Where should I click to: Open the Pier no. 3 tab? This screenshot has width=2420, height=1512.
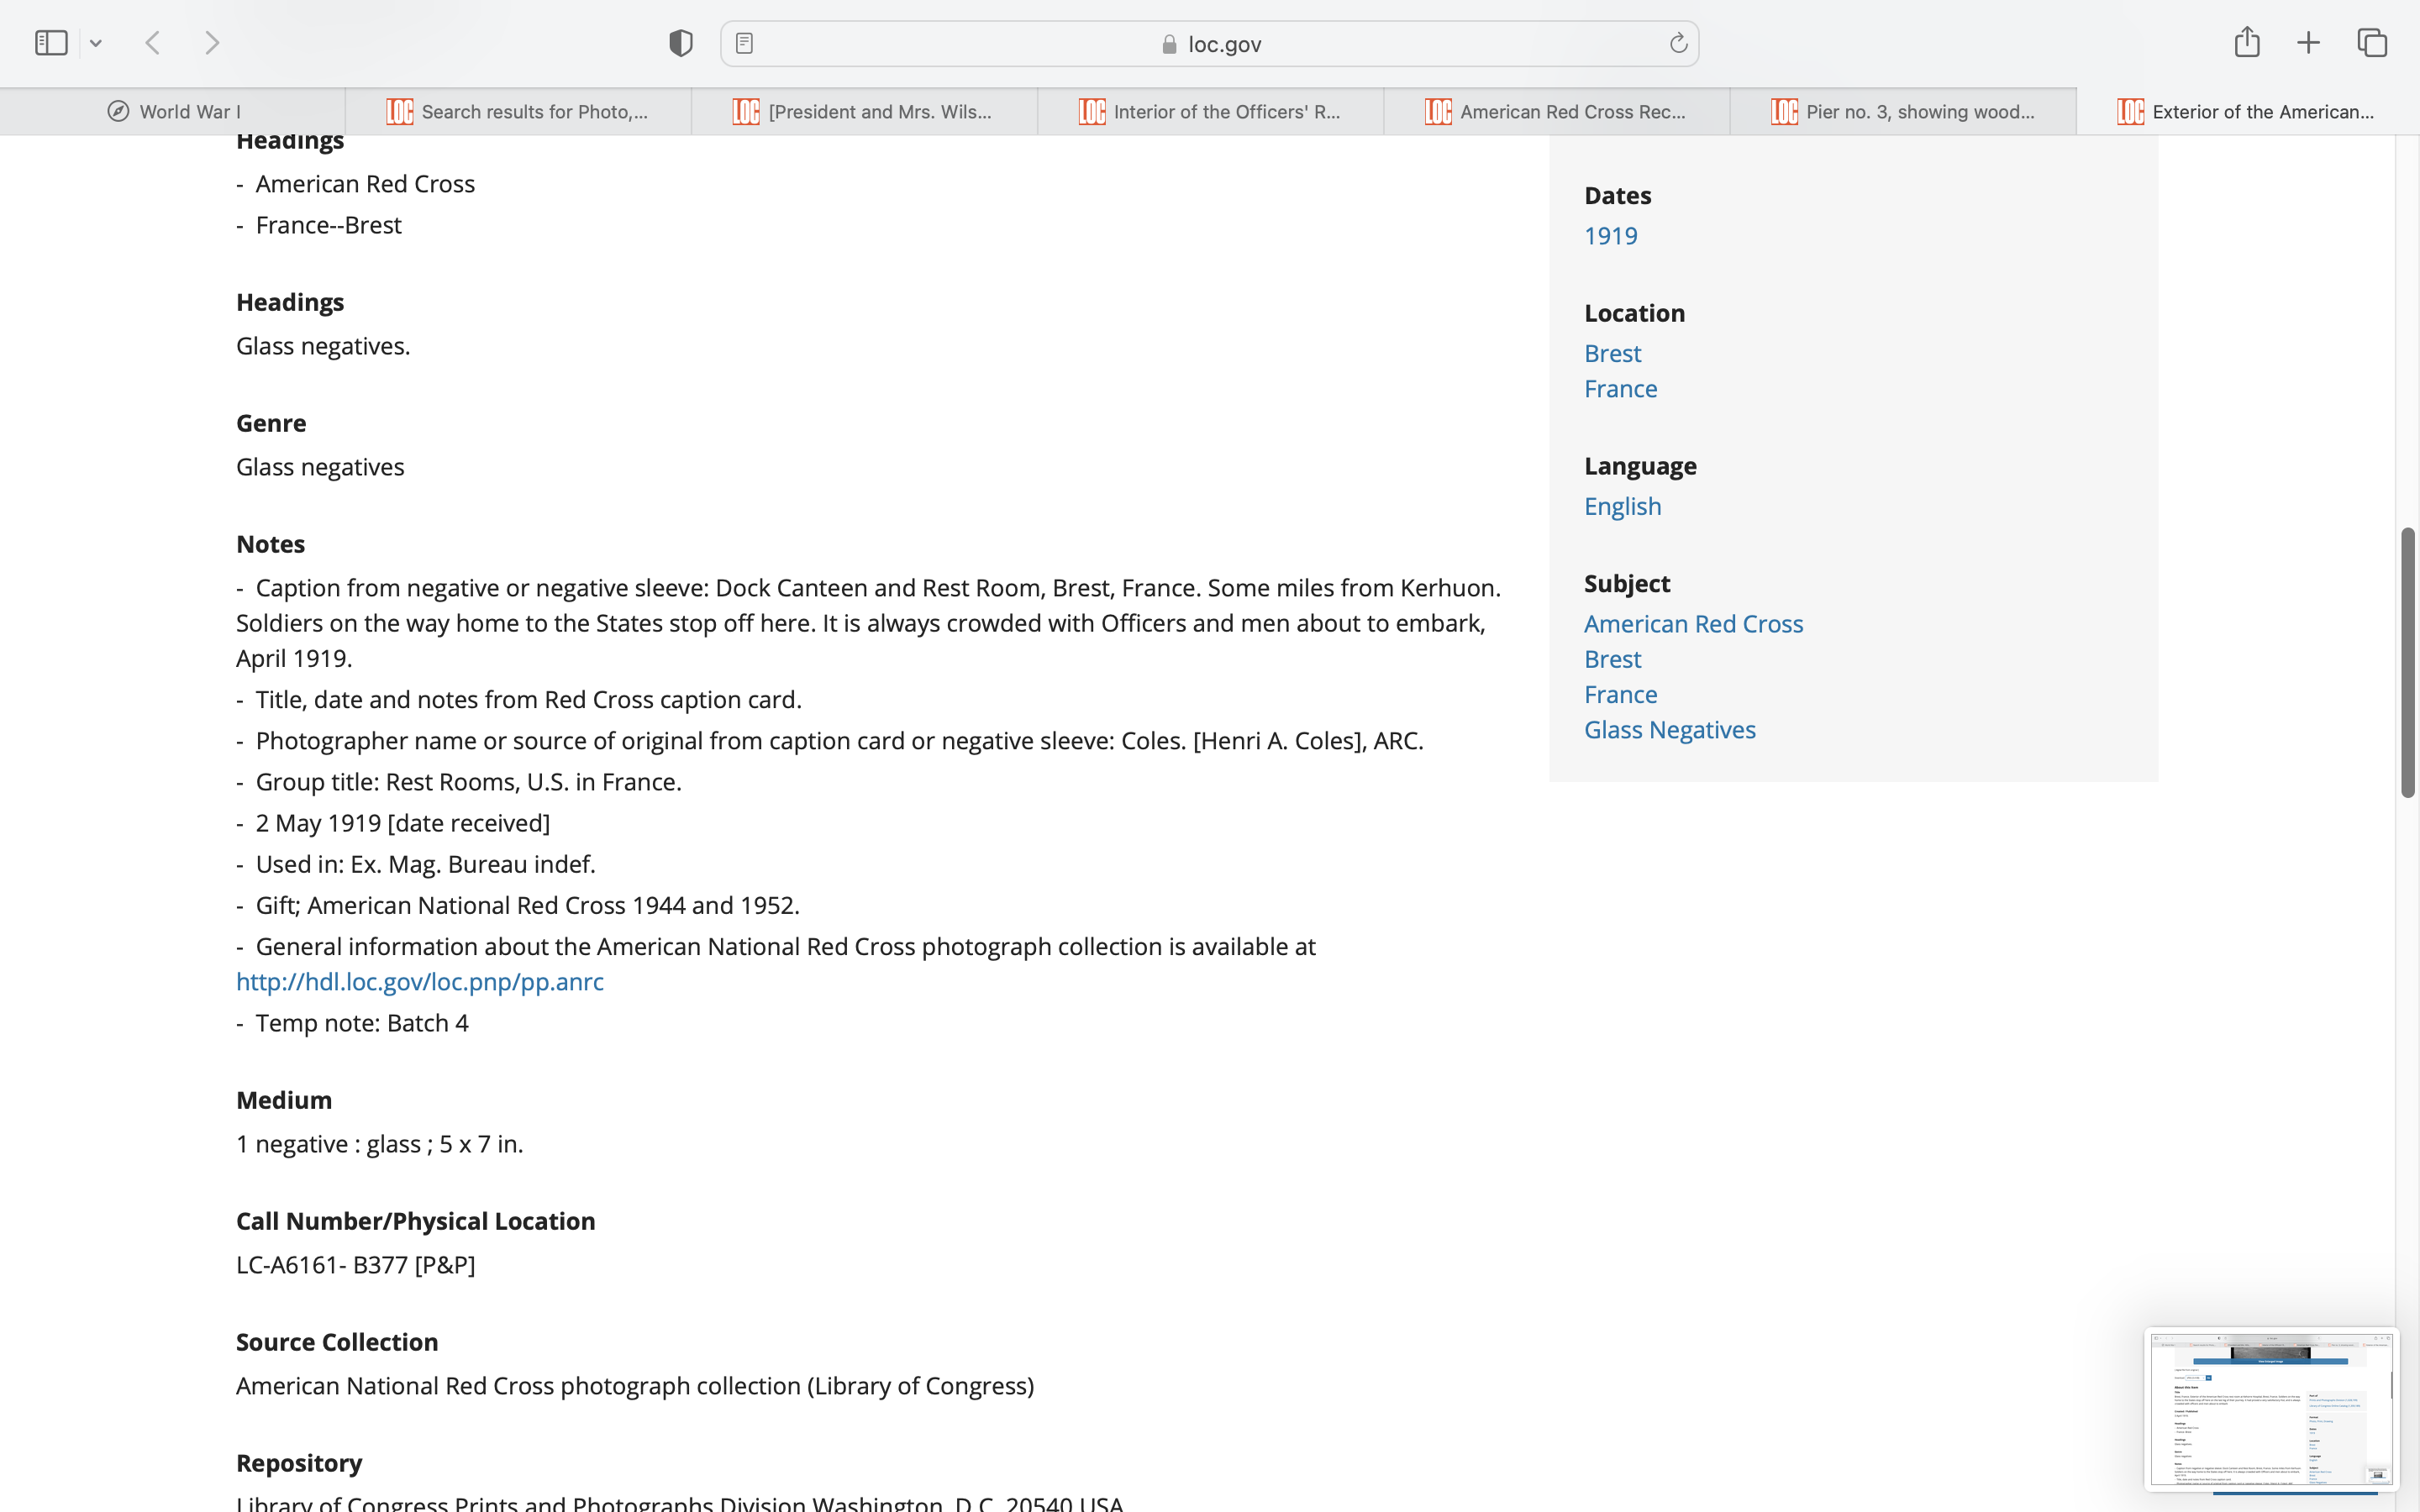click(x=1903, y=112)
